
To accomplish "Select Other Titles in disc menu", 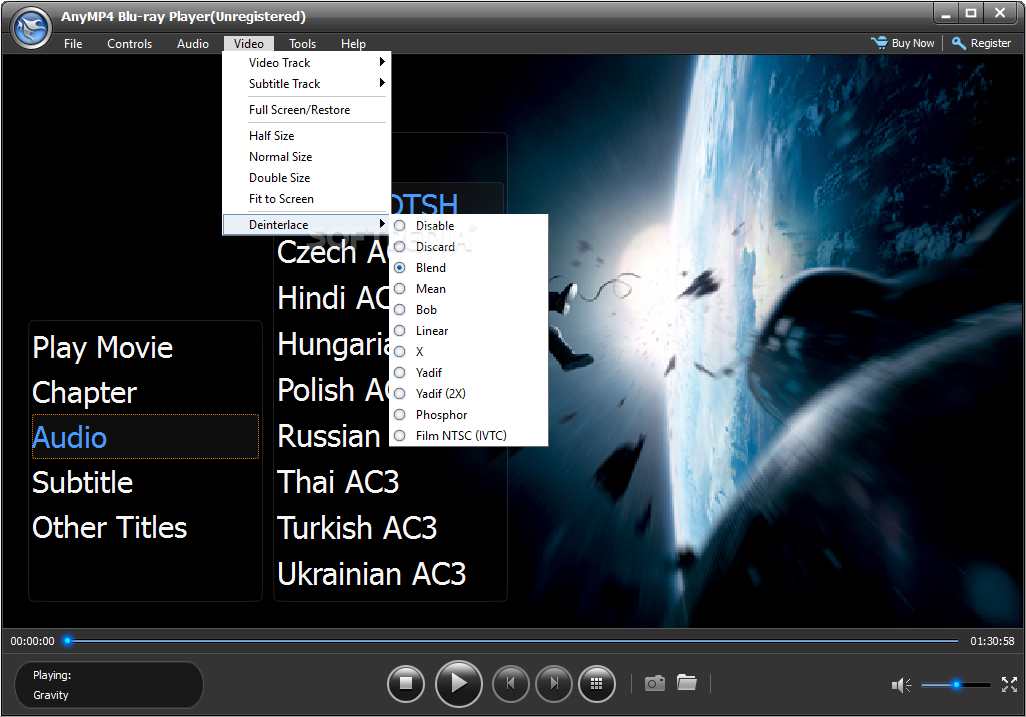I will coord(109,527).
